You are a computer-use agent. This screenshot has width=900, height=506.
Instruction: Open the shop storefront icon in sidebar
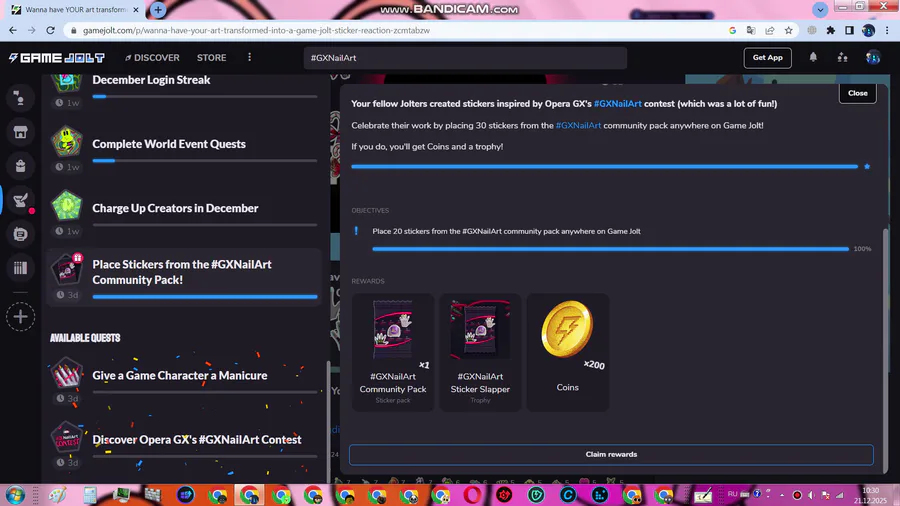[20, 133]
